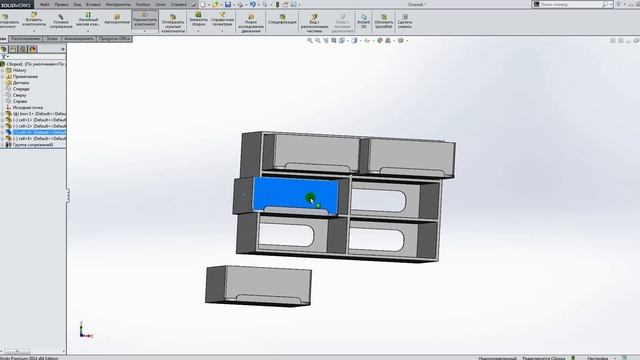Image resolution: width=640 pixels, height=360 pixels.
Task: Click Автокрепежи smart fasteners tool
Action: click(117, 20)
